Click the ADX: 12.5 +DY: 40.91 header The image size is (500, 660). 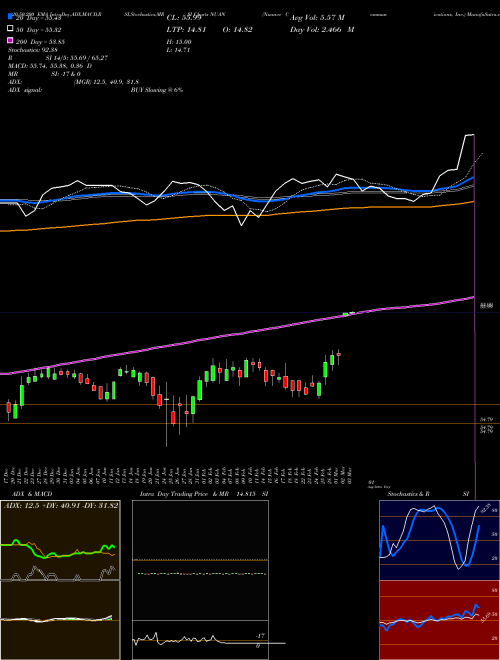[x=61, y=505]
